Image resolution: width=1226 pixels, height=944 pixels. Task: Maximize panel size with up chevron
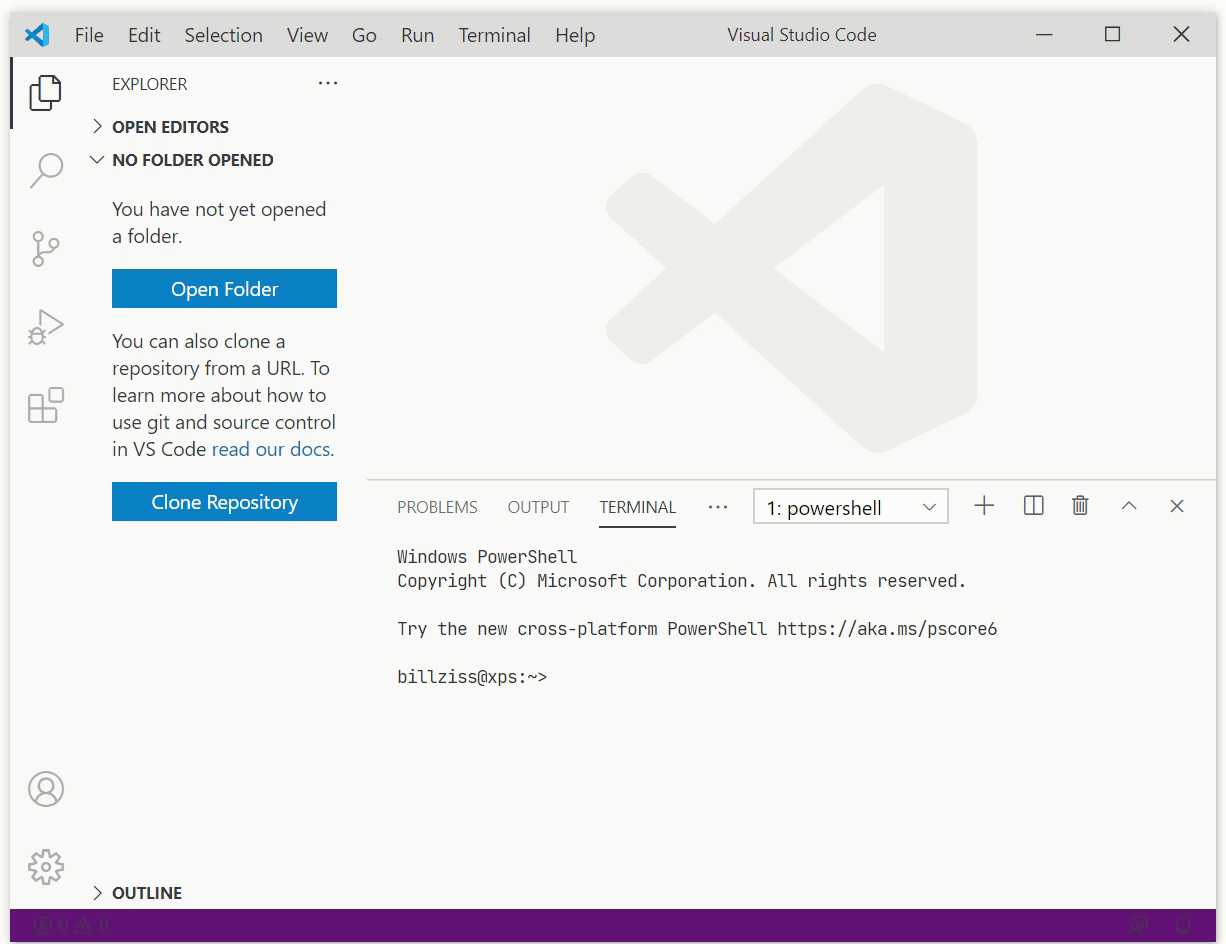click(1129, 506)
